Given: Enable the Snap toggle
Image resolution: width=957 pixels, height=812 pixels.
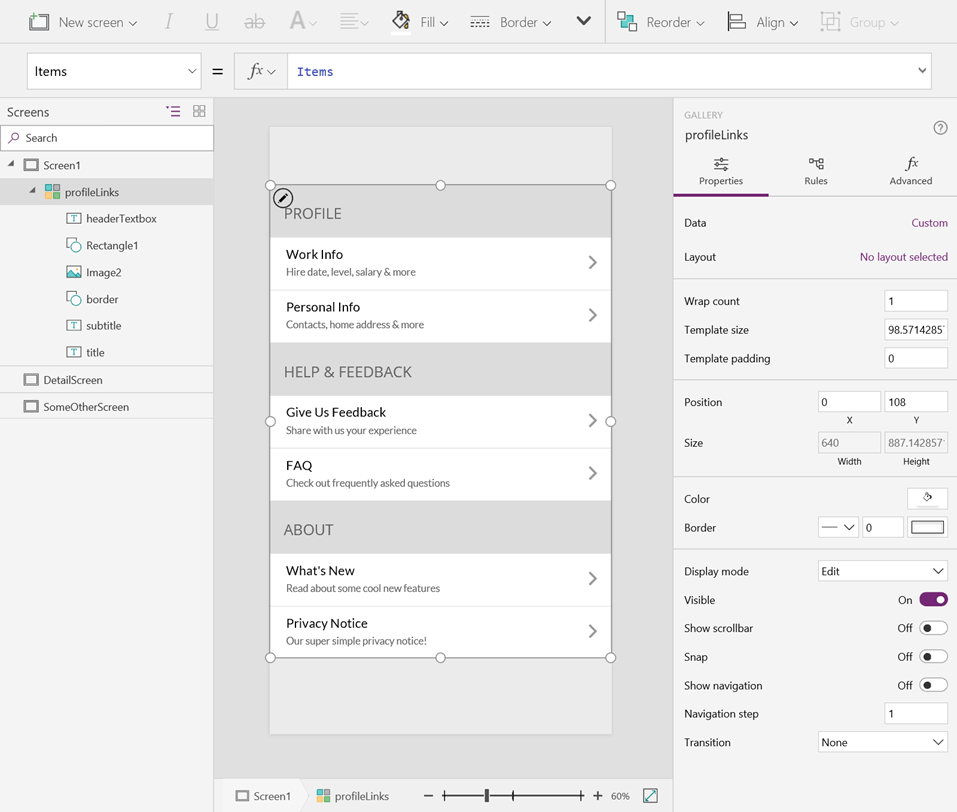Looking at the screenshot, I should (933, 657).
